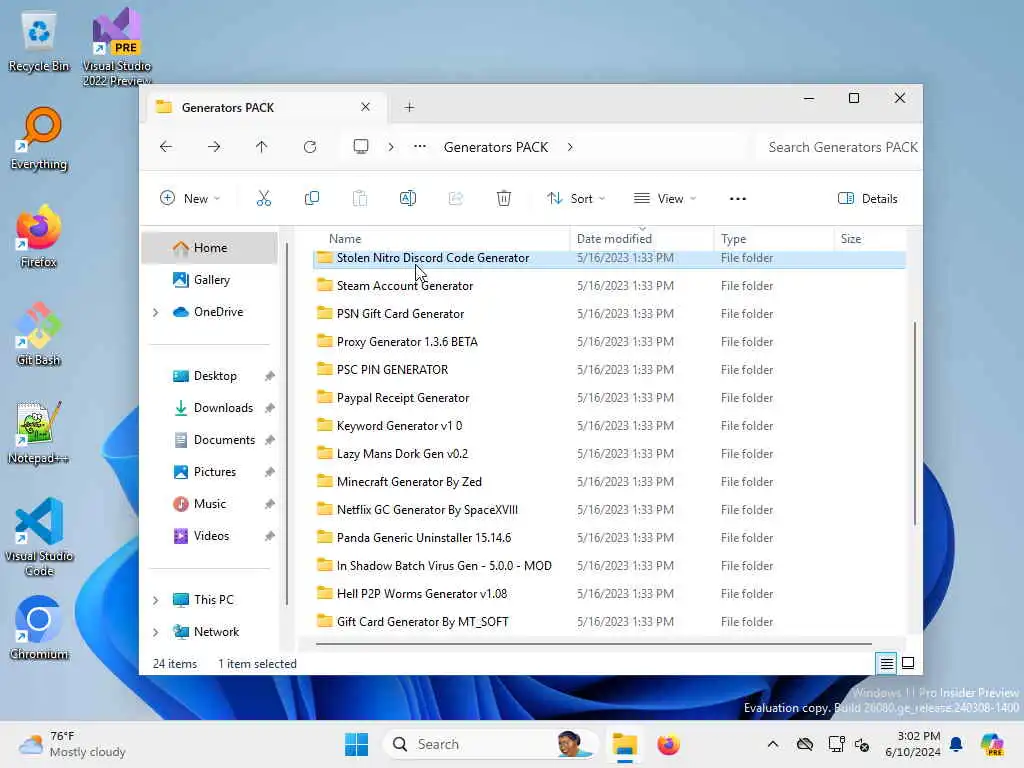Select Minecraft Generator By Zed folder
Image resolution: width=1024 pixels, height=768 pixels.
pyautogui.click(x=609, y=482)
